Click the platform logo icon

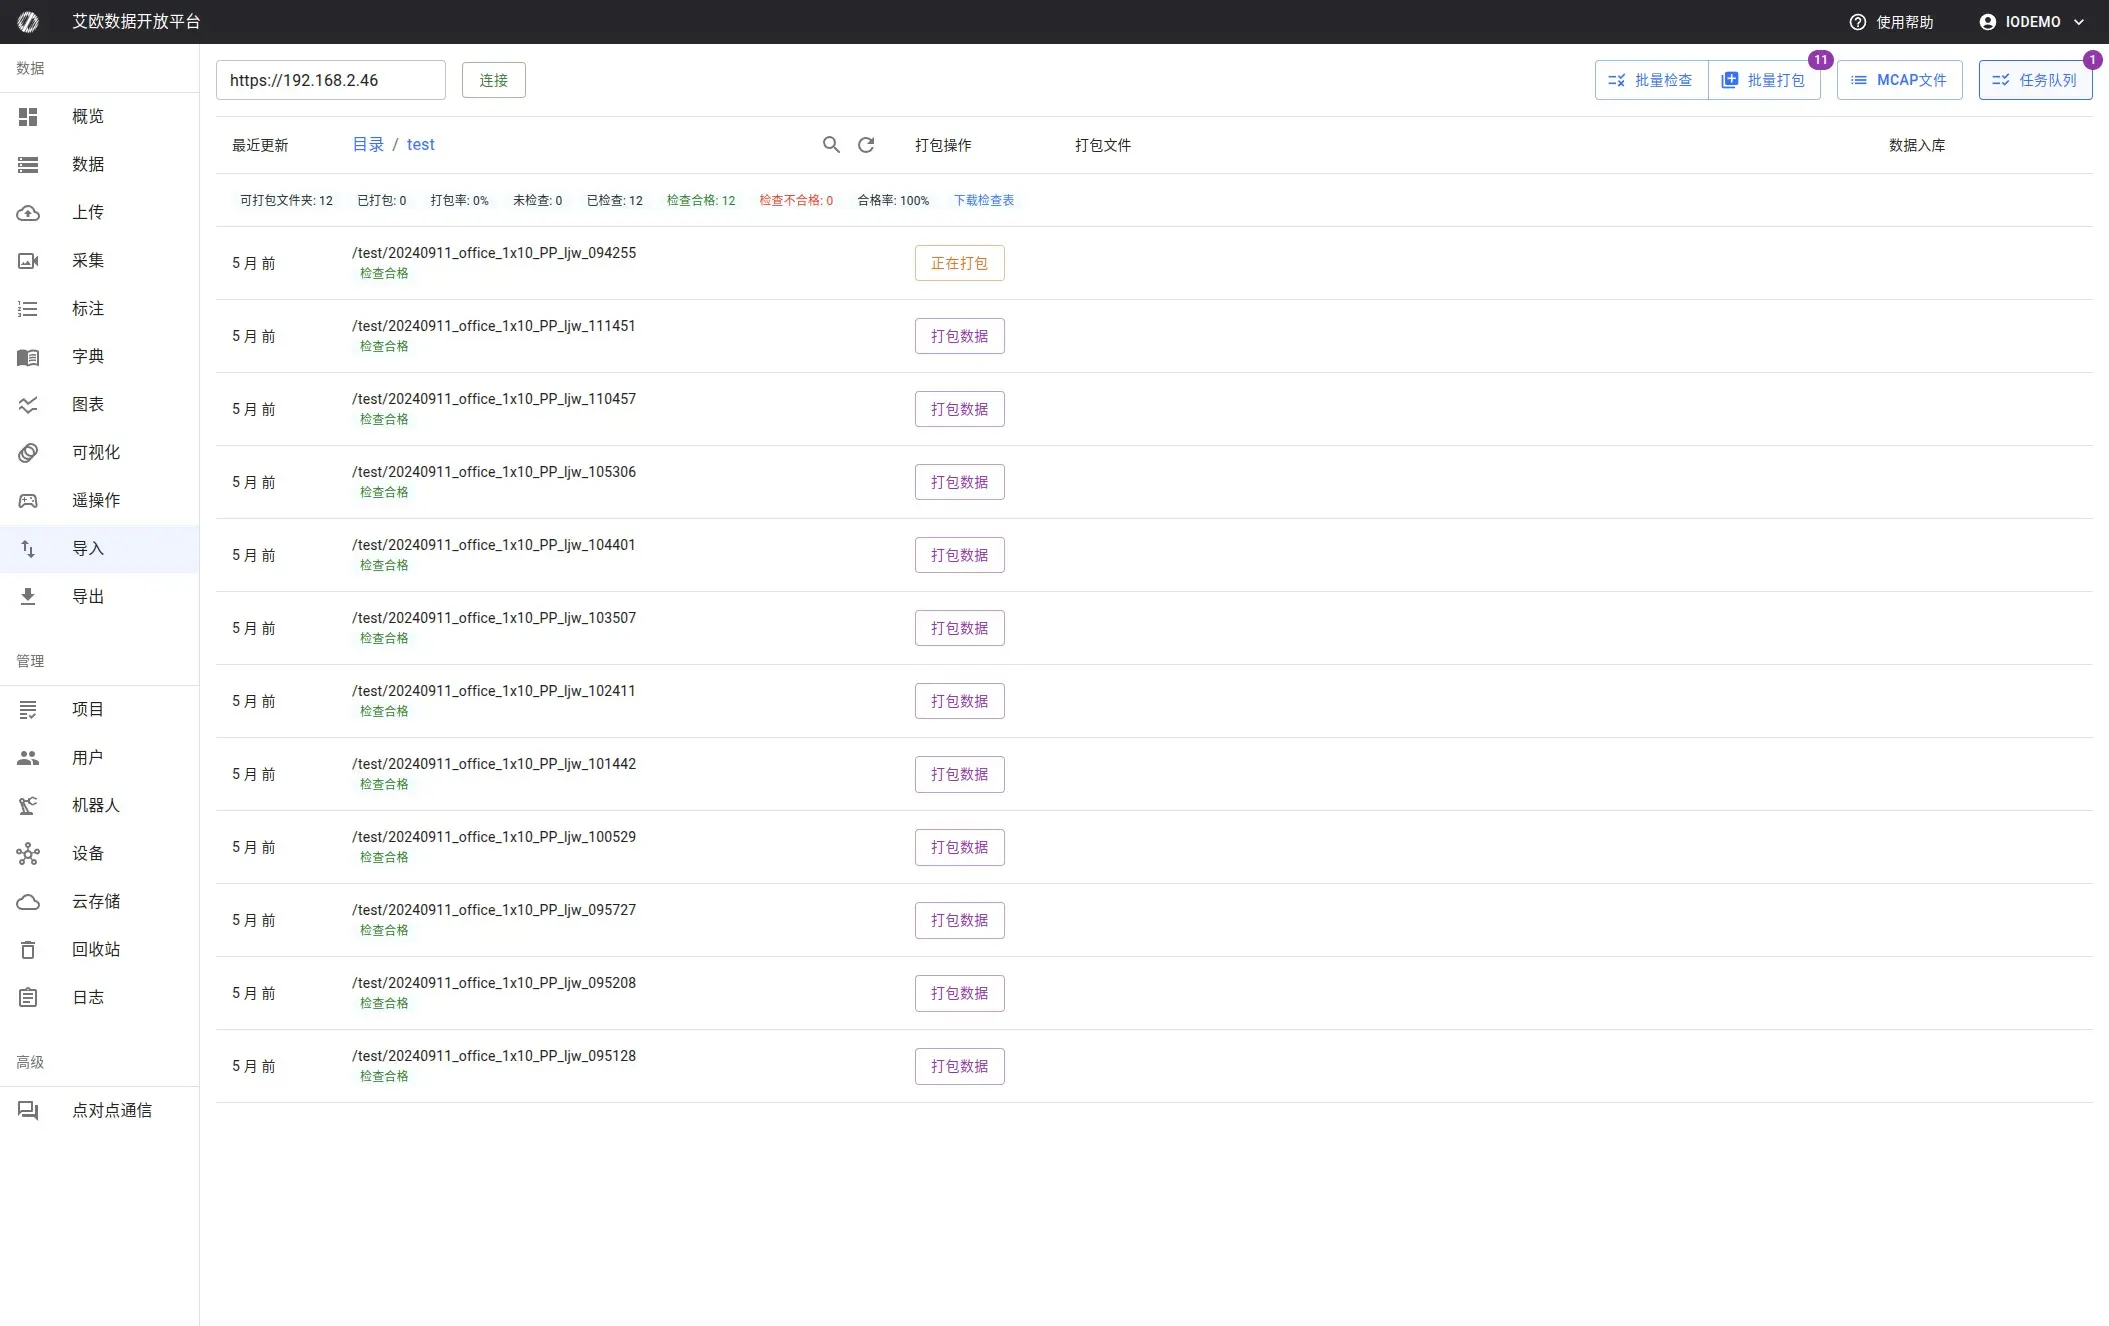coord(28,22)
